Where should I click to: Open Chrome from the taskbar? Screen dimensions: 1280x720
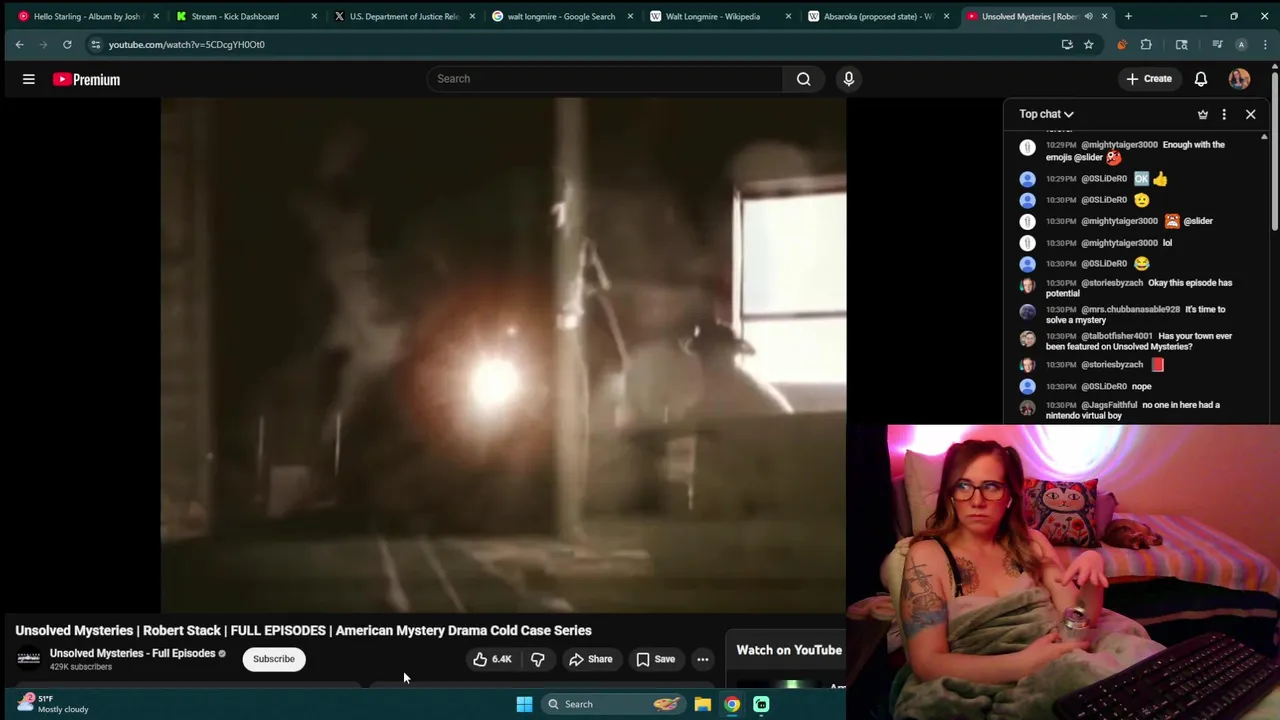pos(732,704)
